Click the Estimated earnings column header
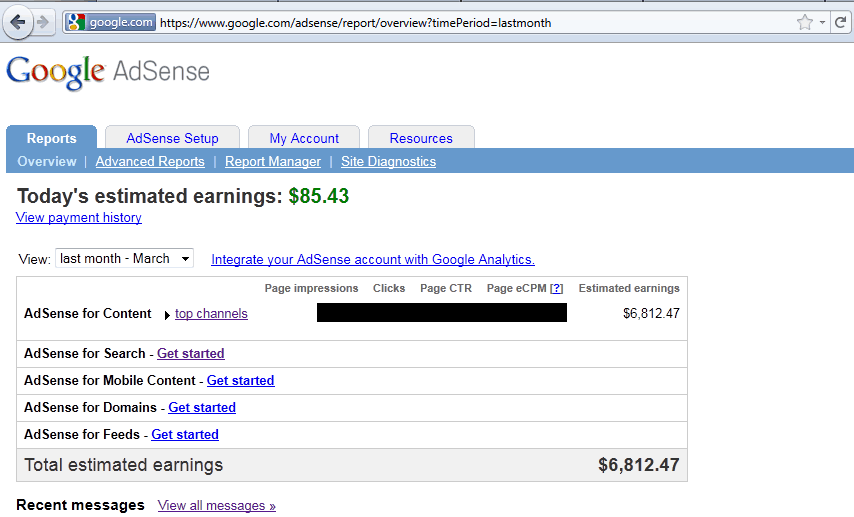The width and height of the screenshot is (854, 517). pos(629,288)
